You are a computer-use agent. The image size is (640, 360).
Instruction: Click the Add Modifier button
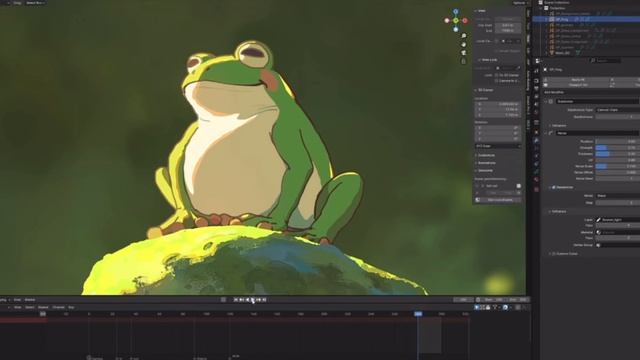point(554,93)
